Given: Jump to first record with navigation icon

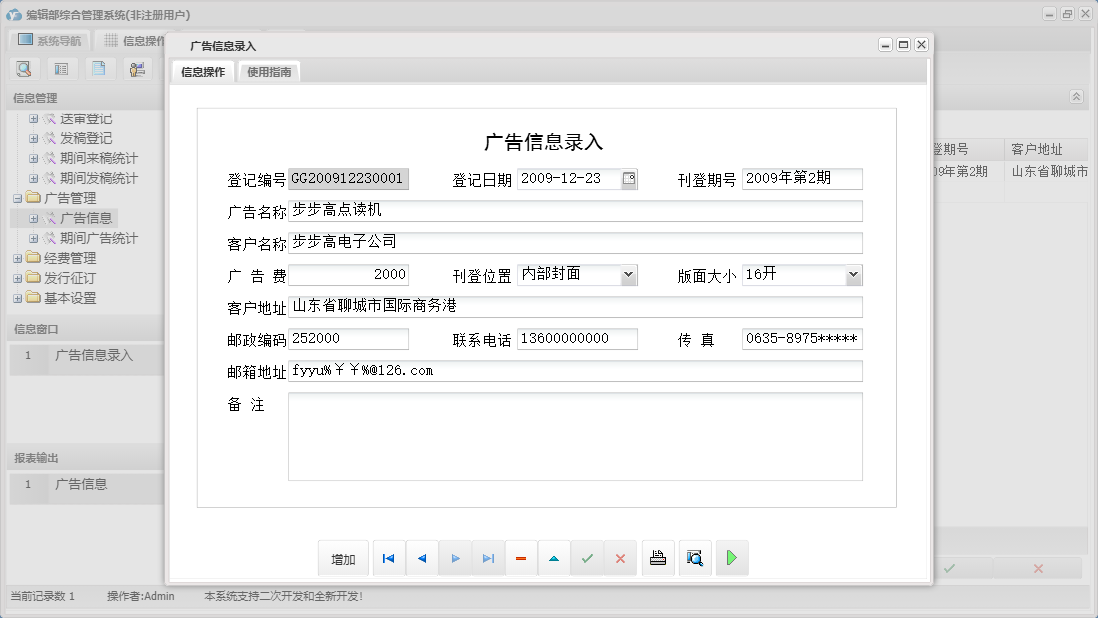Looking at the screenshot, I should [388, 558].
